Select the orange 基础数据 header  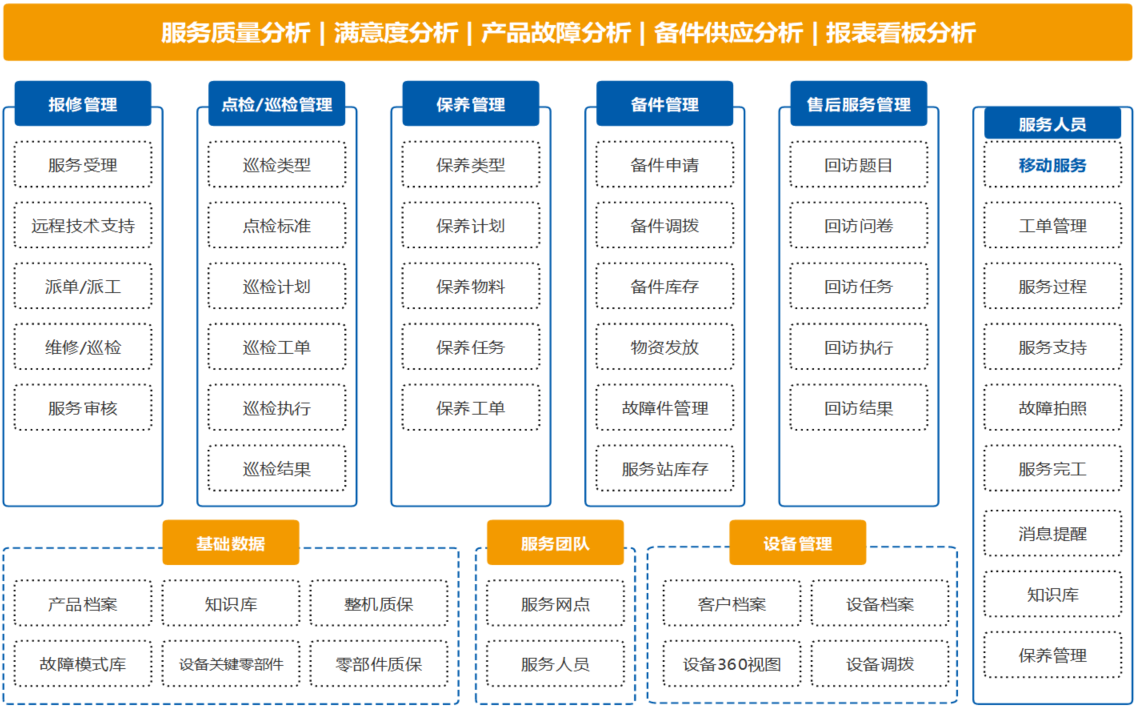(x=231, y=543)
